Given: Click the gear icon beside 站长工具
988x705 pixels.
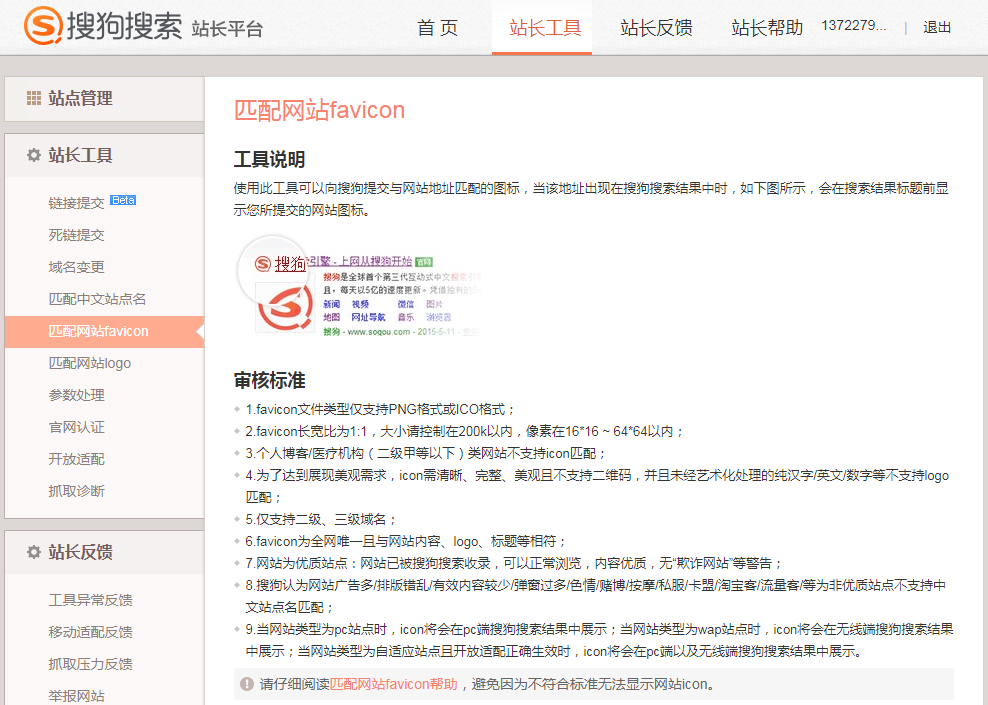Looking at the screenshot, I should pyautogui.click(x=34, y=155).
